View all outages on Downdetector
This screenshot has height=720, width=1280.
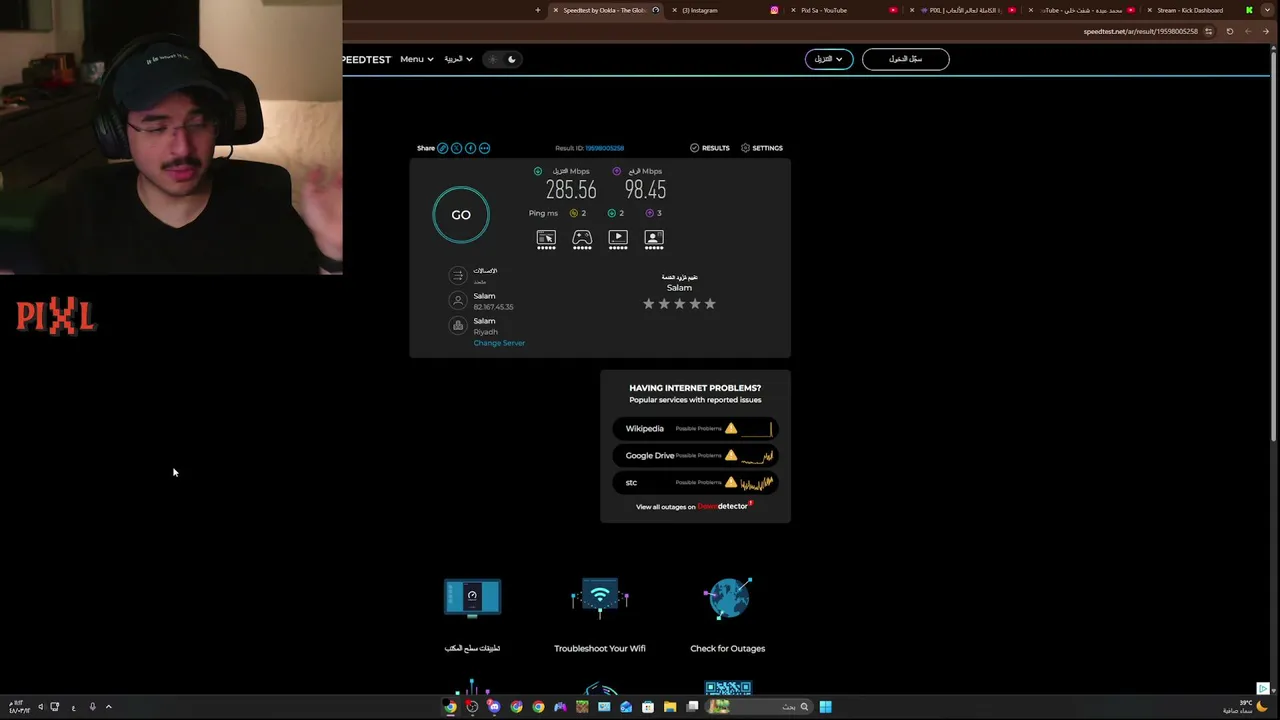pos(694,506)
